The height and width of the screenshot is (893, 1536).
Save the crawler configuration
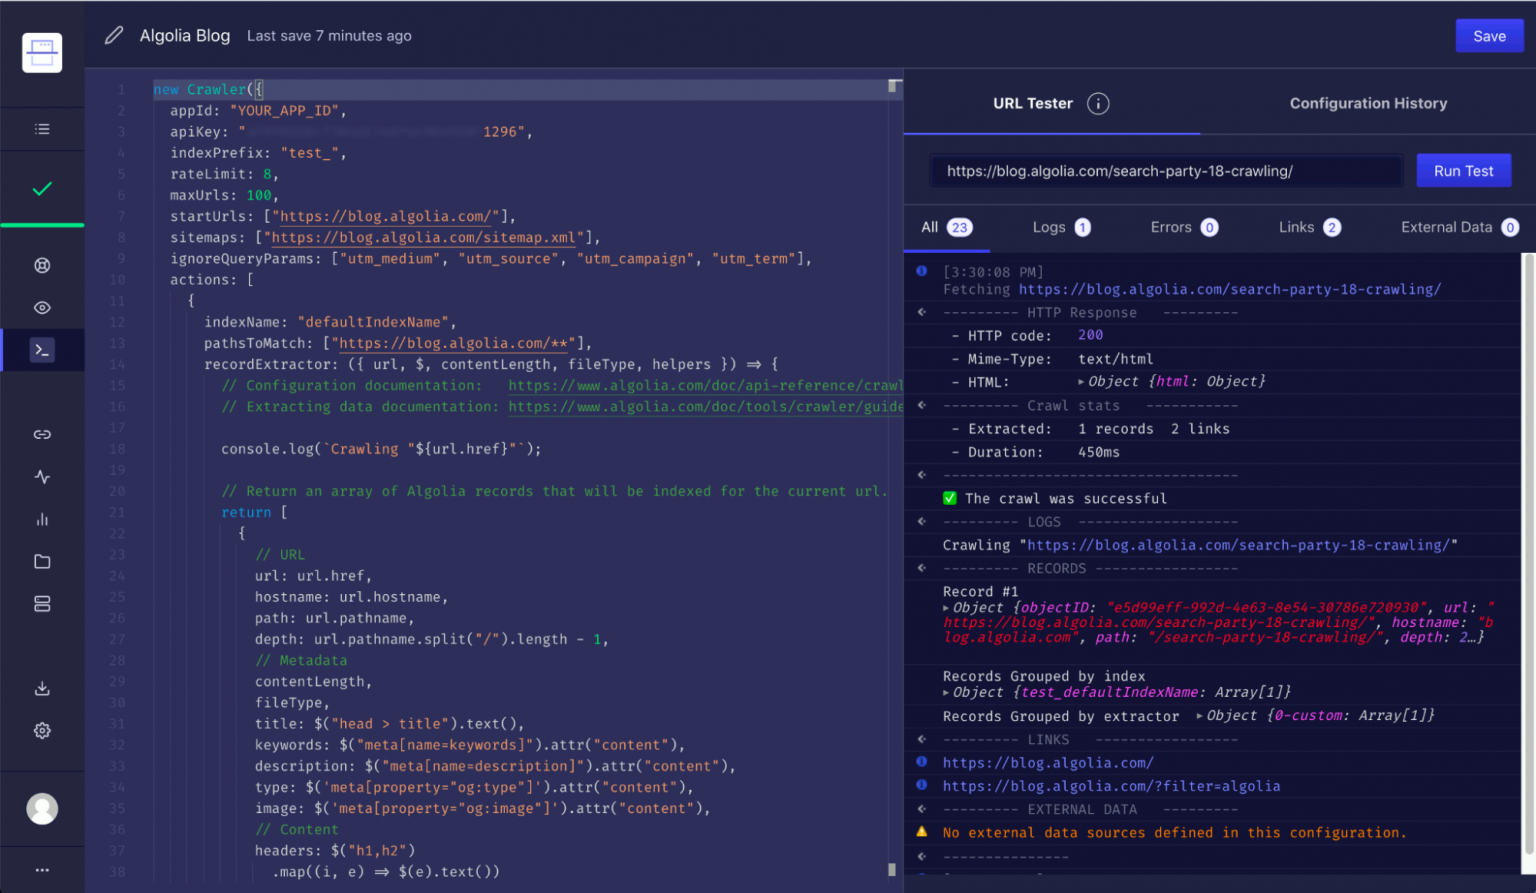point(1489,36)
